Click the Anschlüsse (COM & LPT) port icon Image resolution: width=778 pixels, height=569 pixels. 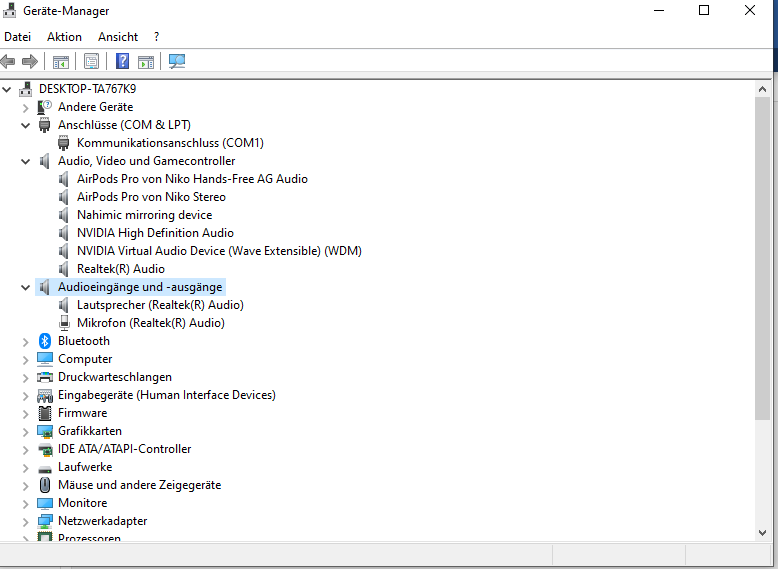45,125
